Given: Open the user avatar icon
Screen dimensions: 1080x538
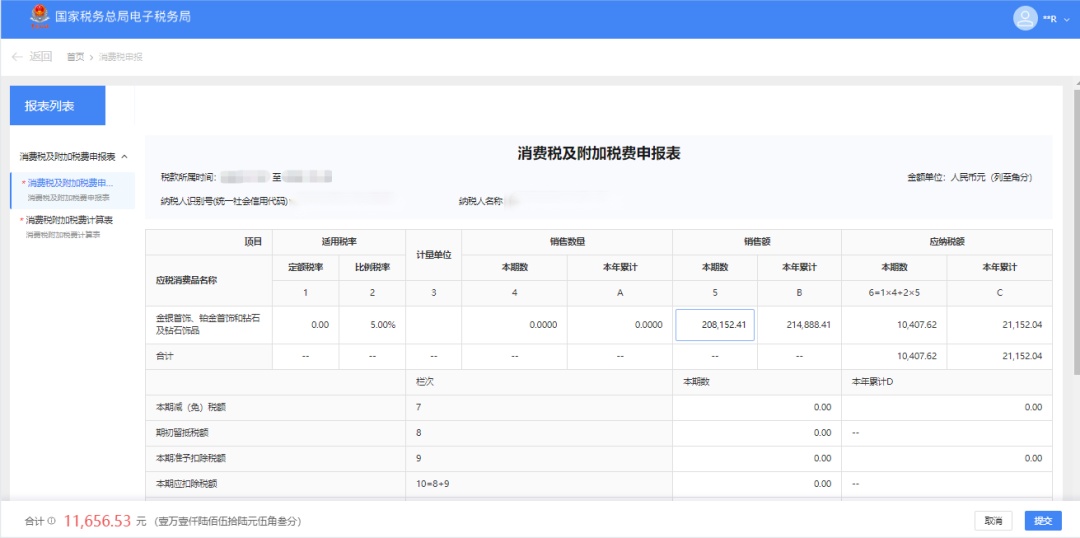Looking at the screenshot, I should [x=1025, y=18].
